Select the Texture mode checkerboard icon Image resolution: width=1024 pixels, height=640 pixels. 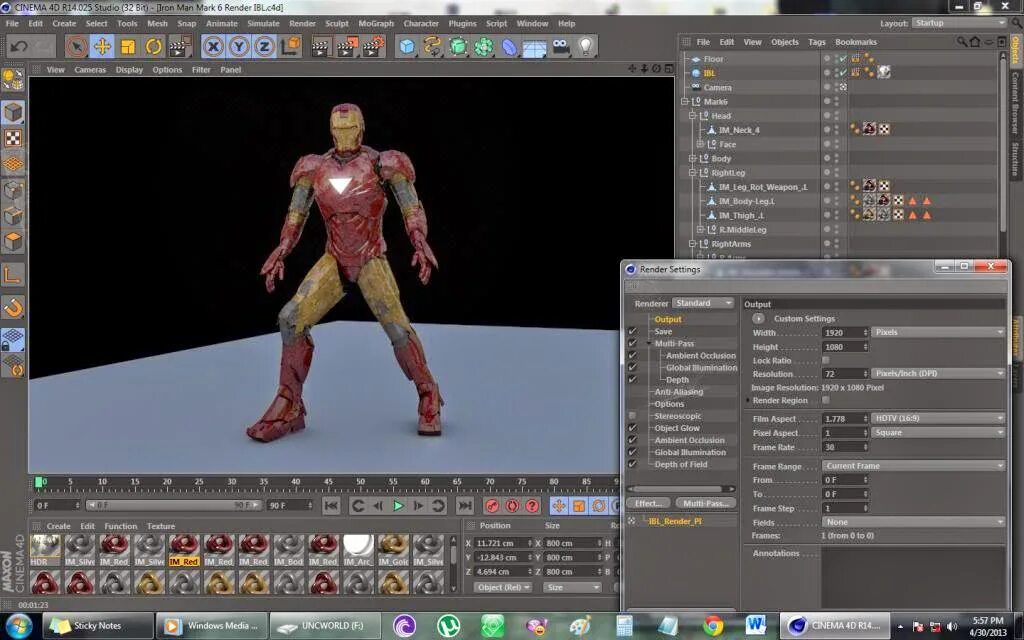click(x=13, y=138)
